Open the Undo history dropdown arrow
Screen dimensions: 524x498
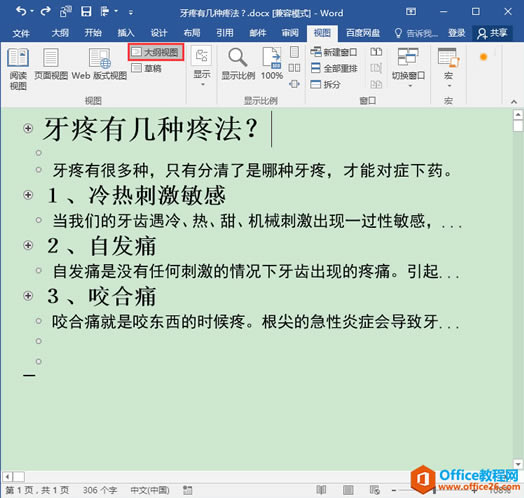[32, 12]
